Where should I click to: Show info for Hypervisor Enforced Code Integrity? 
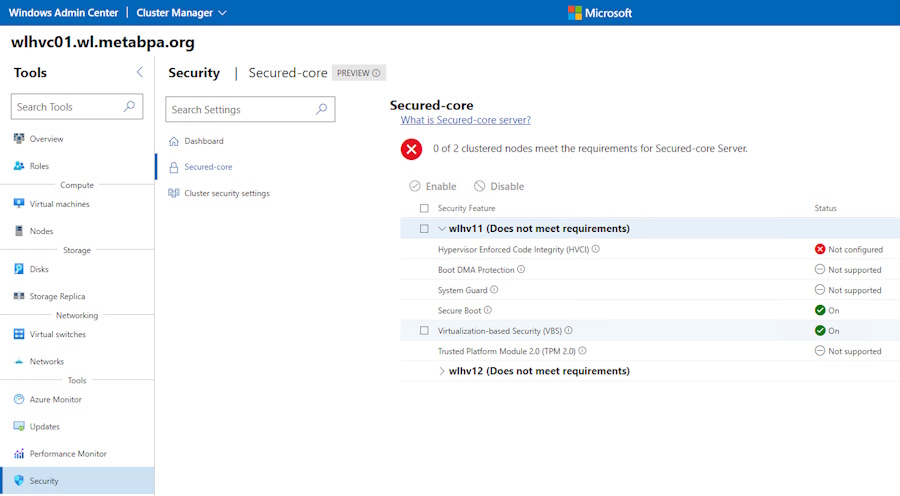click(x=596, y=249)
